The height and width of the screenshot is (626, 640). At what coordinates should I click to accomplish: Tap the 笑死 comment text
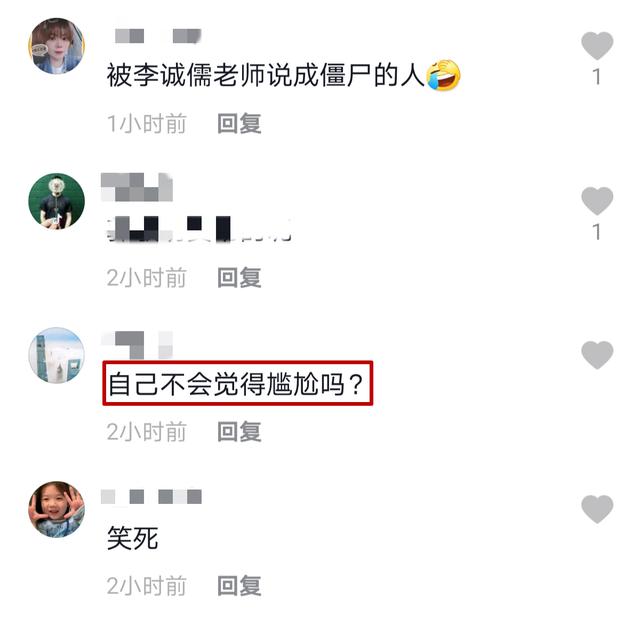[132, 538]
